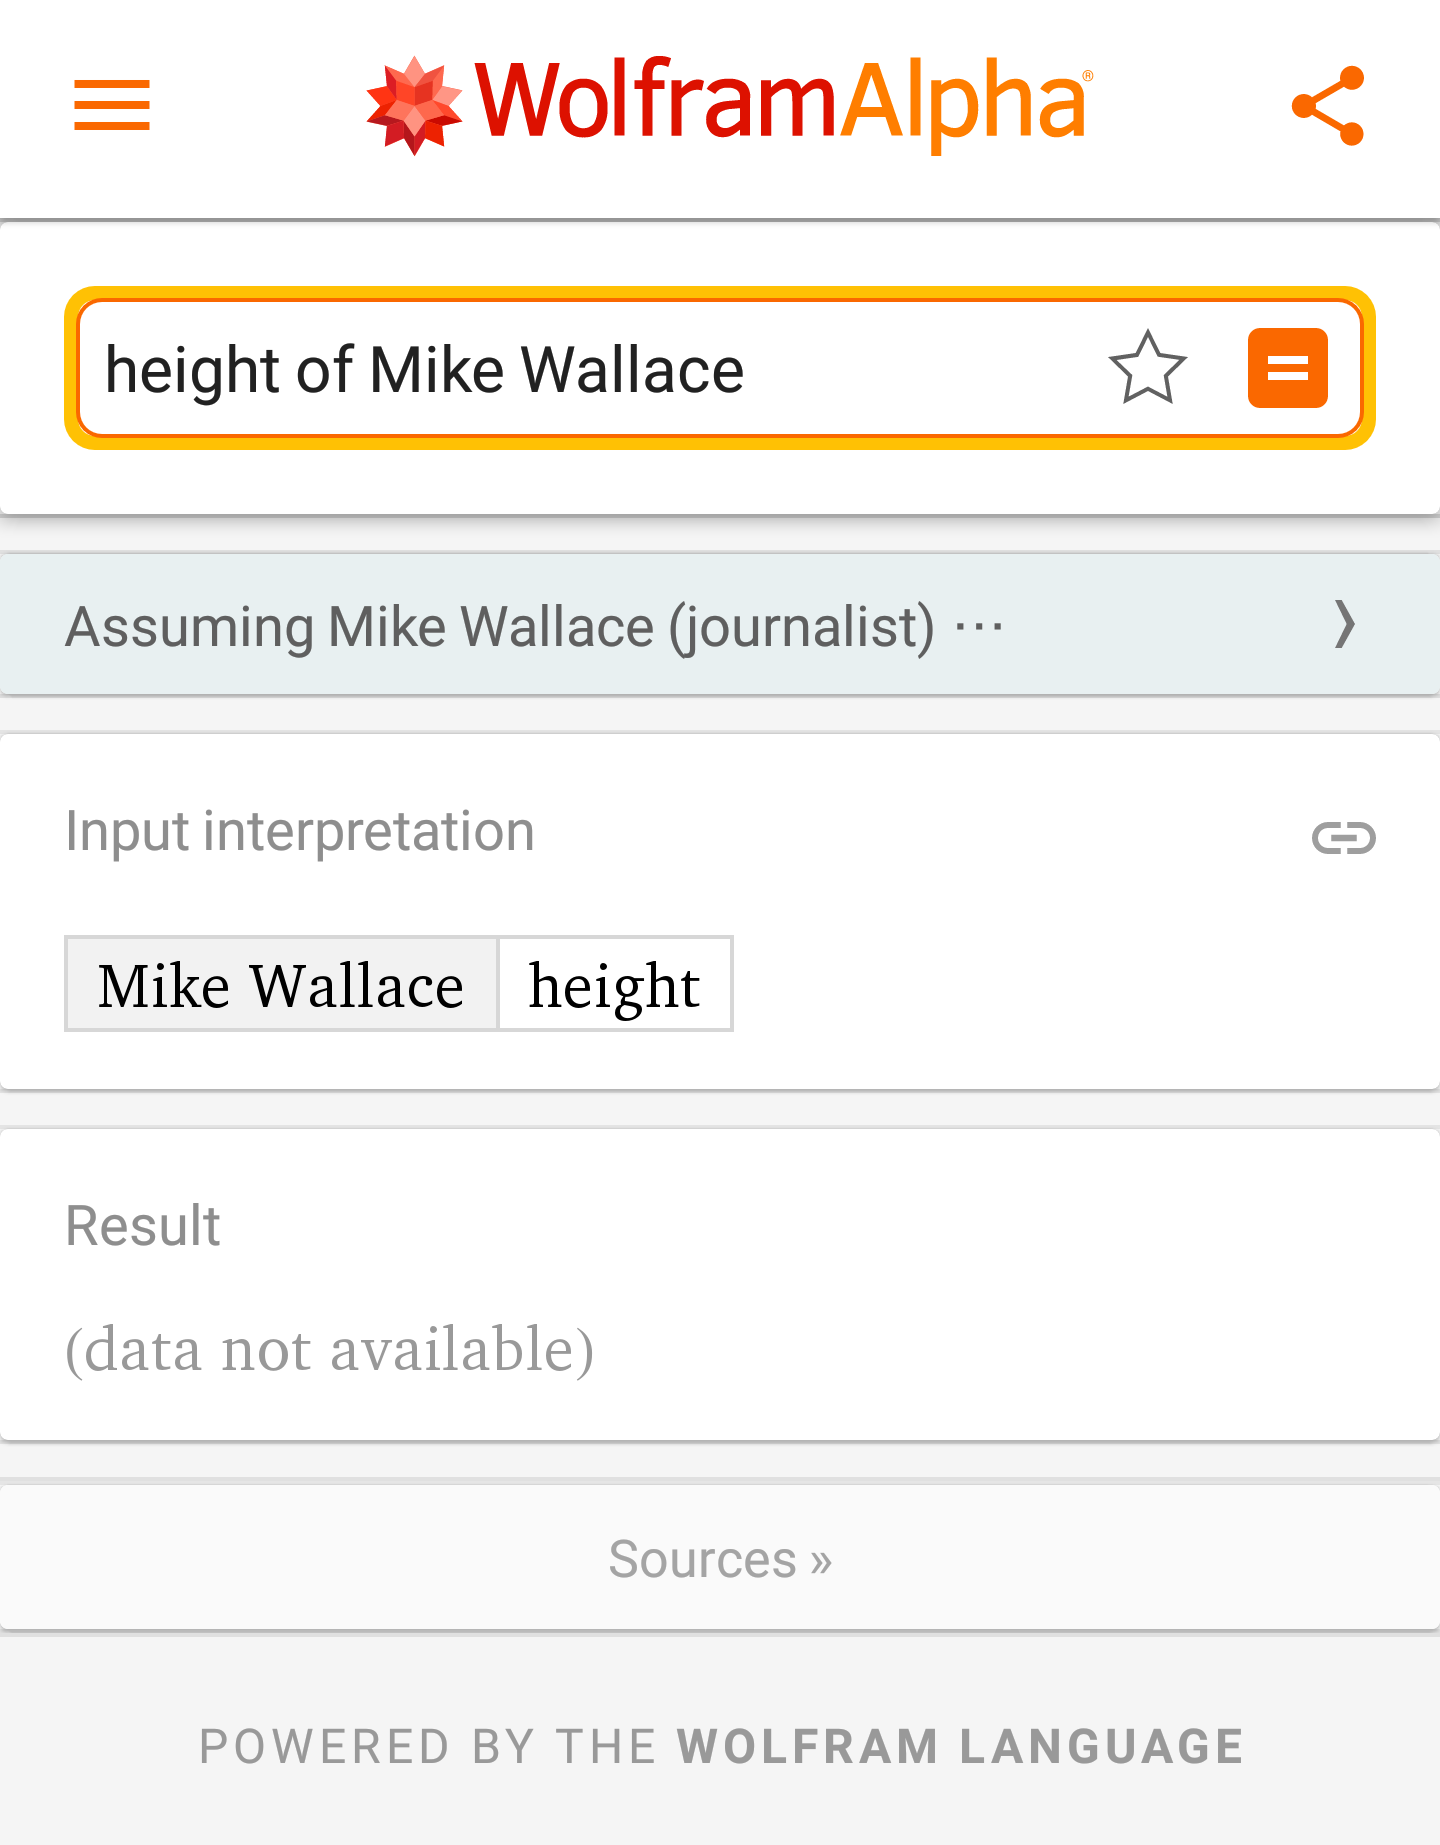Tap the share icon in the header
This screenshot has height=1845, width=1440.
point(1330,107)
